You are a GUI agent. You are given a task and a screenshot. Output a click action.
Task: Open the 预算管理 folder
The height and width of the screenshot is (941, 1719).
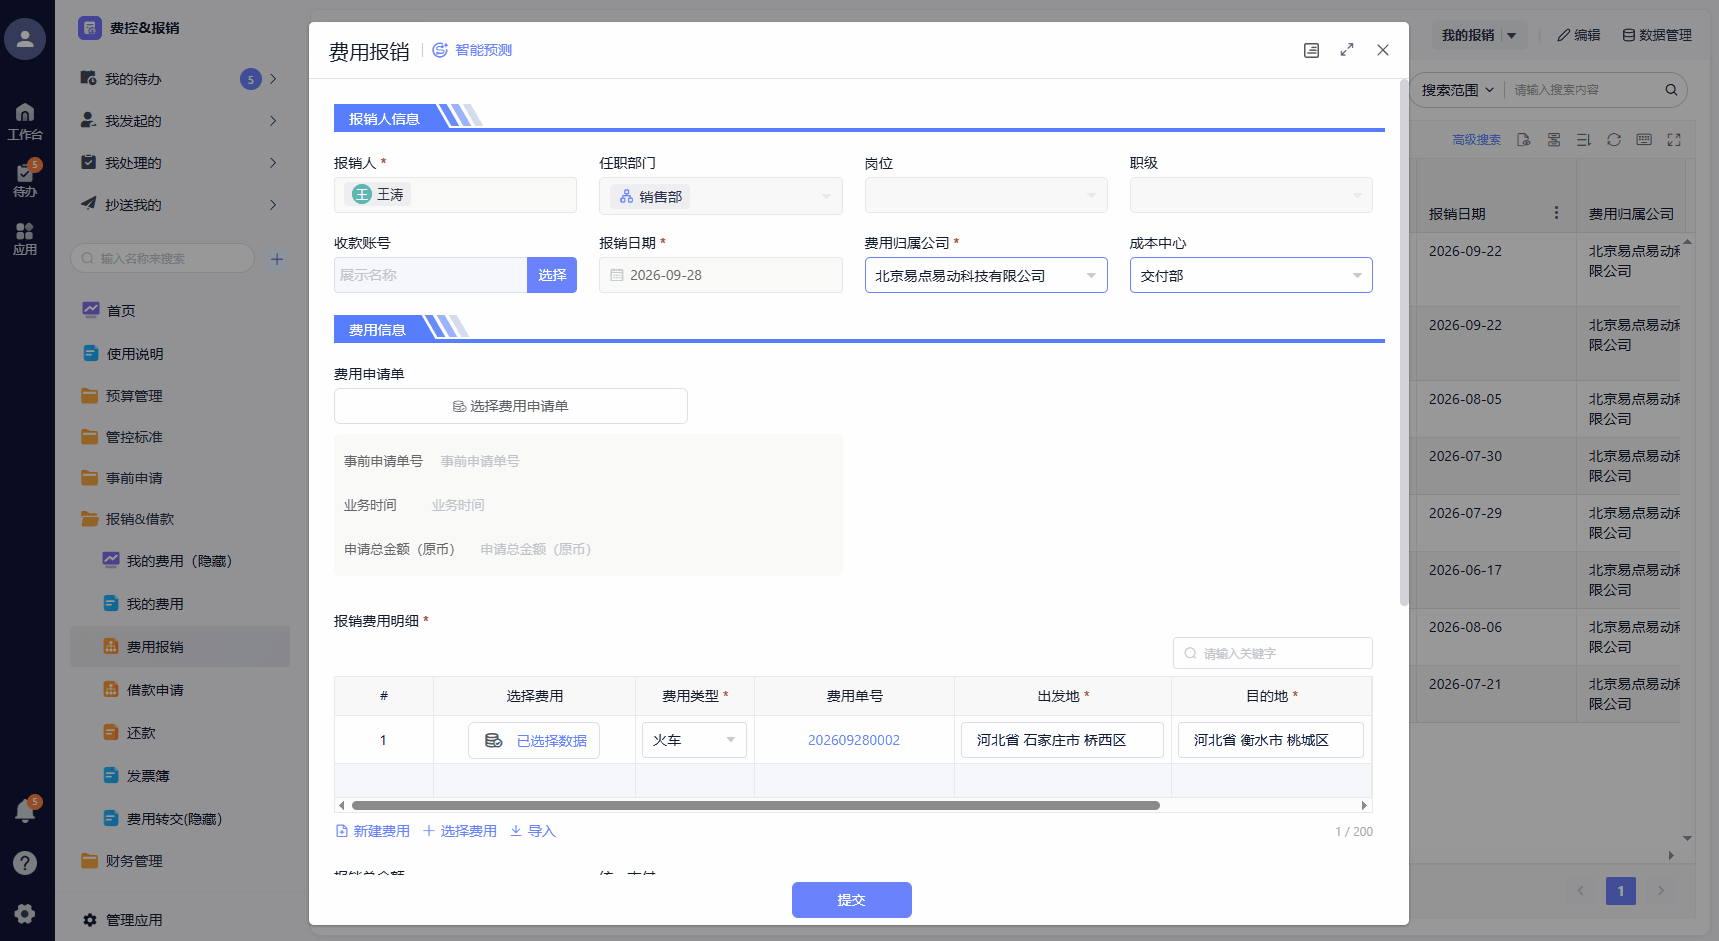180,396
